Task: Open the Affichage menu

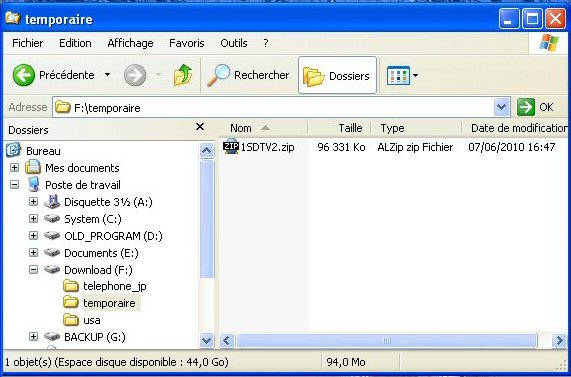Action: [130, 43]
